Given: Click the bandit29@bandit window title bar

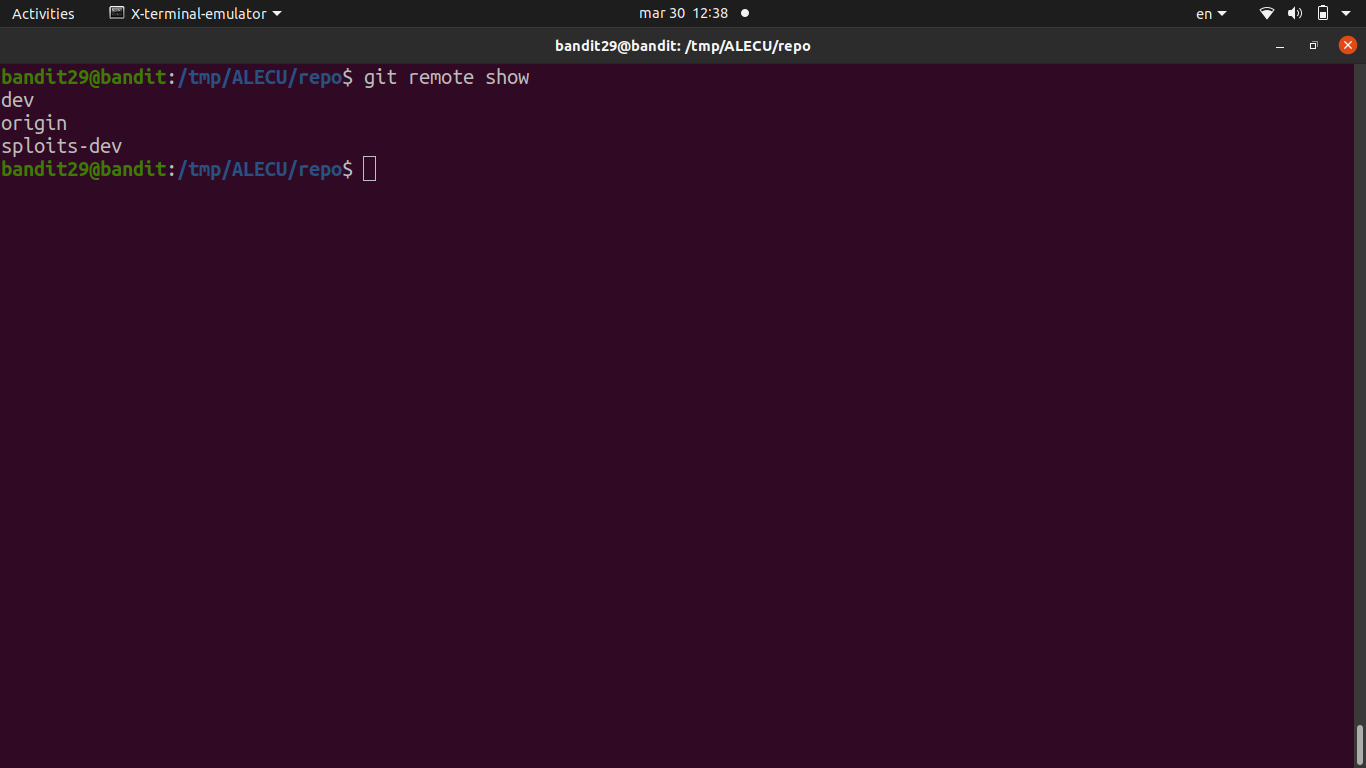Looking at the screenshot, I should click(683, 46).
